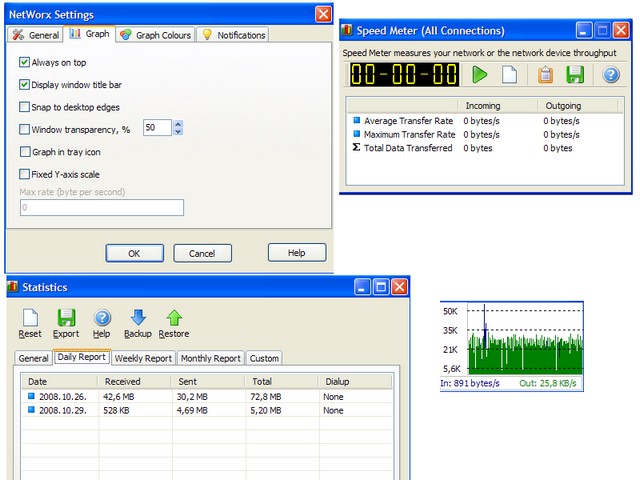Select the 2008.10.29. row date
The height and width of the screenshot is (480, 640).
pos(63,410)
